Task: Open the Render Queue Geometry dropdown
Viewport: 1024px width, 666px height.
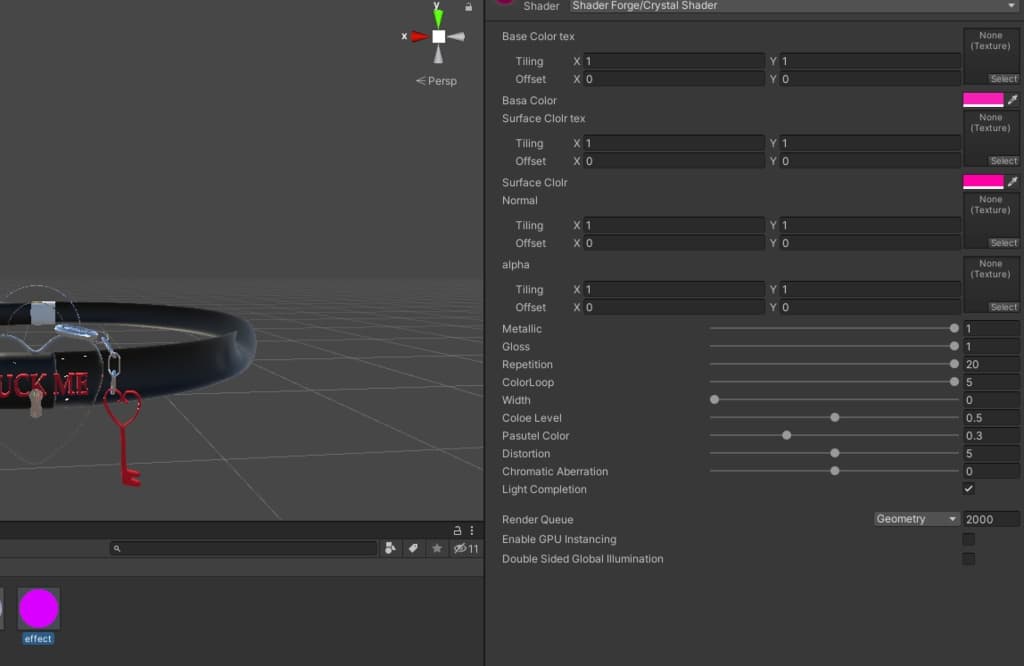Action: click(x=916, y=519)
